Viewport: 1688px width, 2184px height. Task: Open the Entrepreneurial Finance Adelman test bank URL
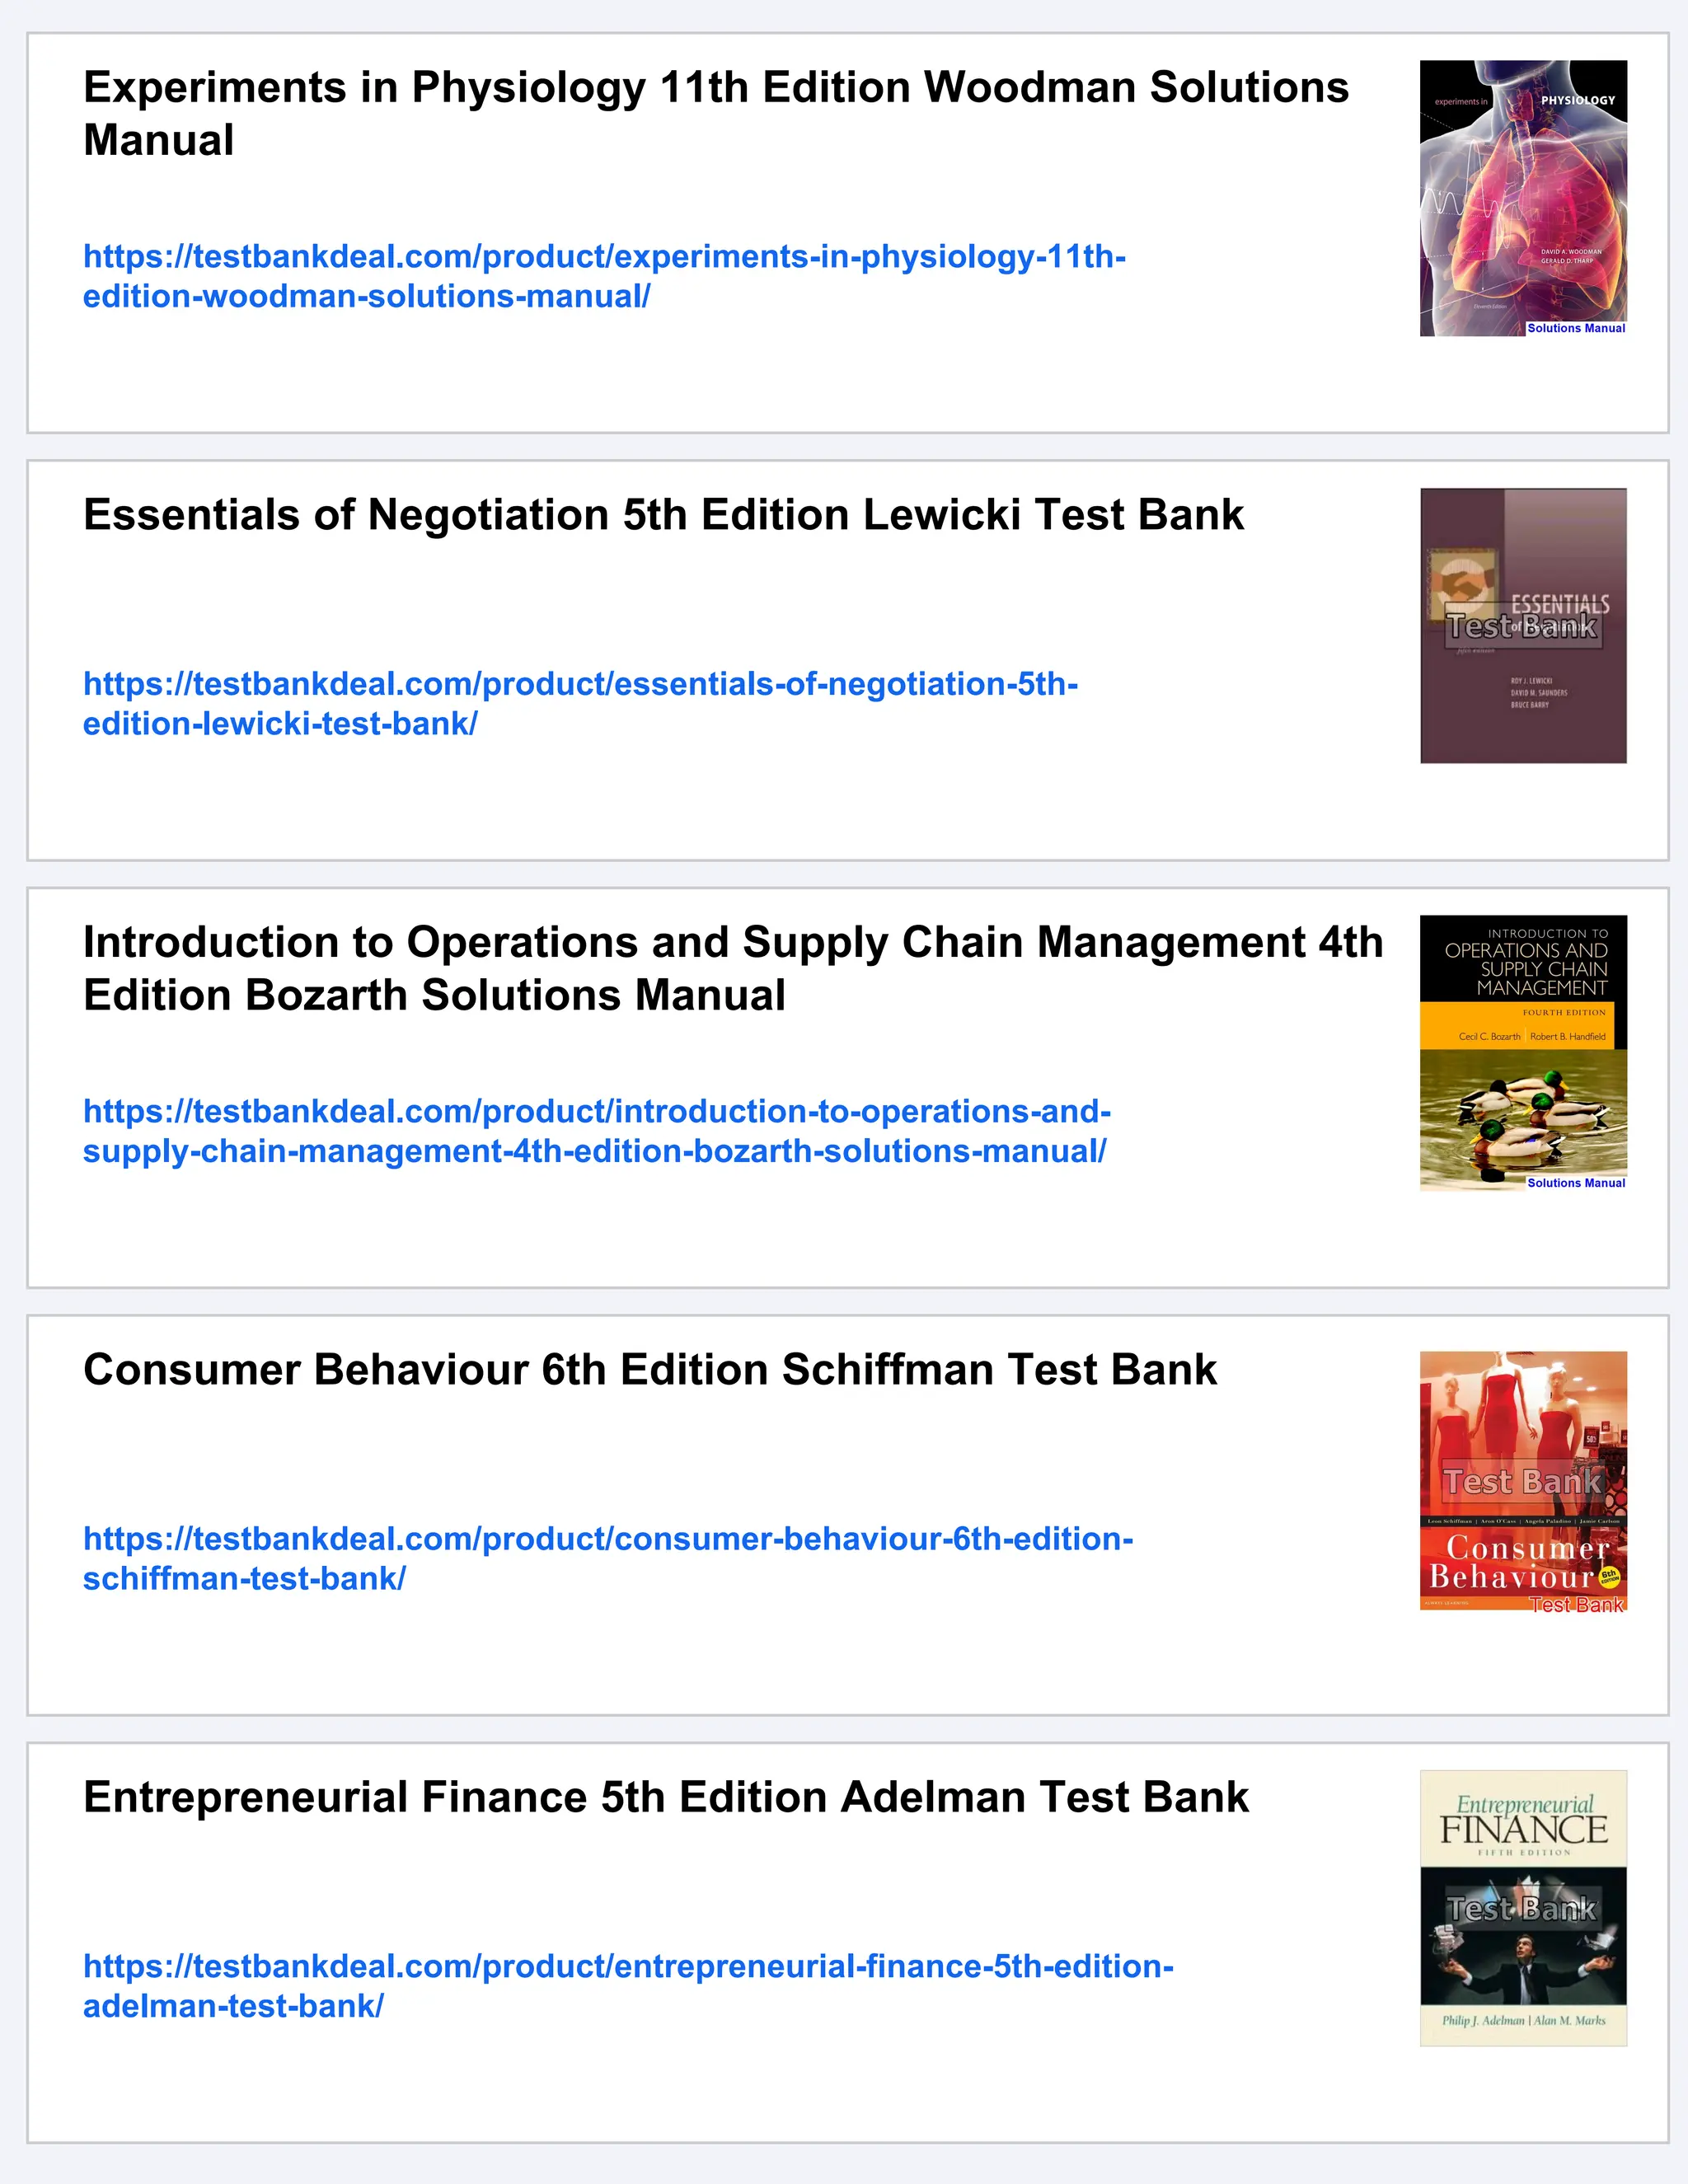(x=628, y=1986)
